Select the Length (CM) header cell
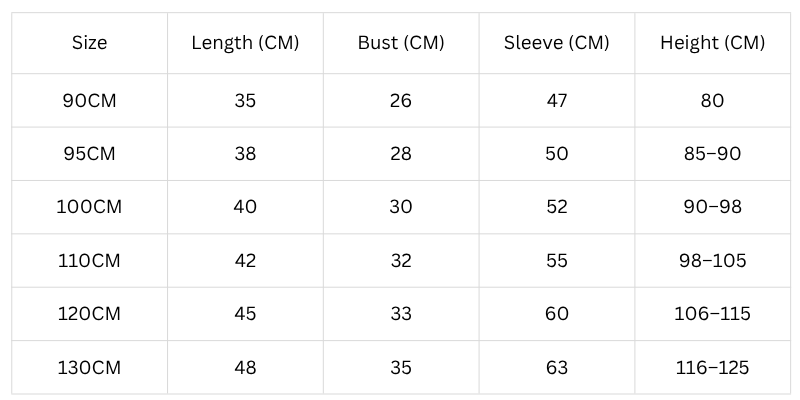The image size is (800, 400). coord(245,43)
